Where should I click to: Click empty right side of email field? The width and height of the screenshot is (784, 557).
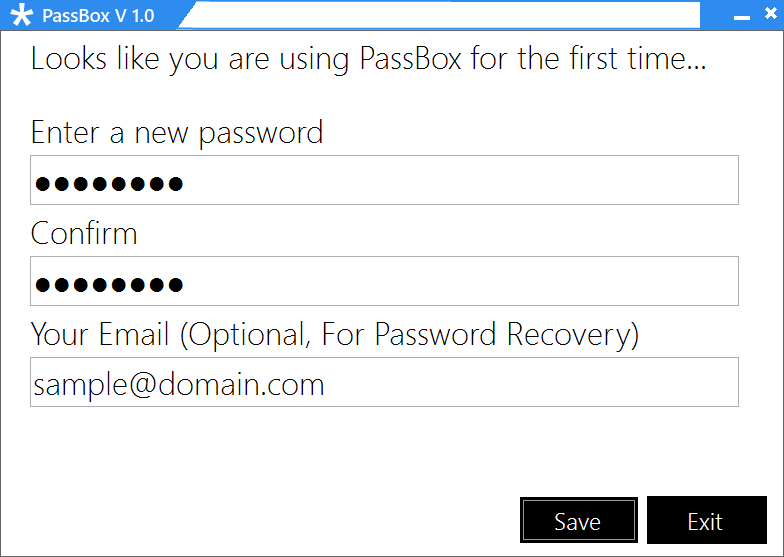pyautogui.click(x=600, y=382)
